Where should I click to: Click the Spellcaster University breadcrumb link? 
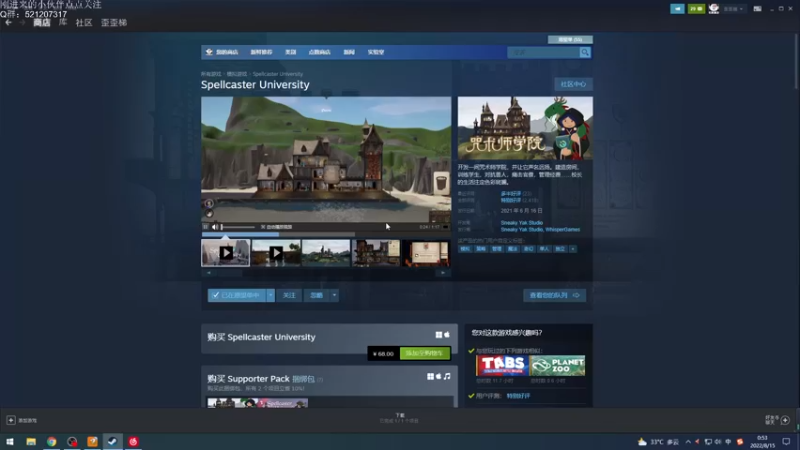coord(278,74)
